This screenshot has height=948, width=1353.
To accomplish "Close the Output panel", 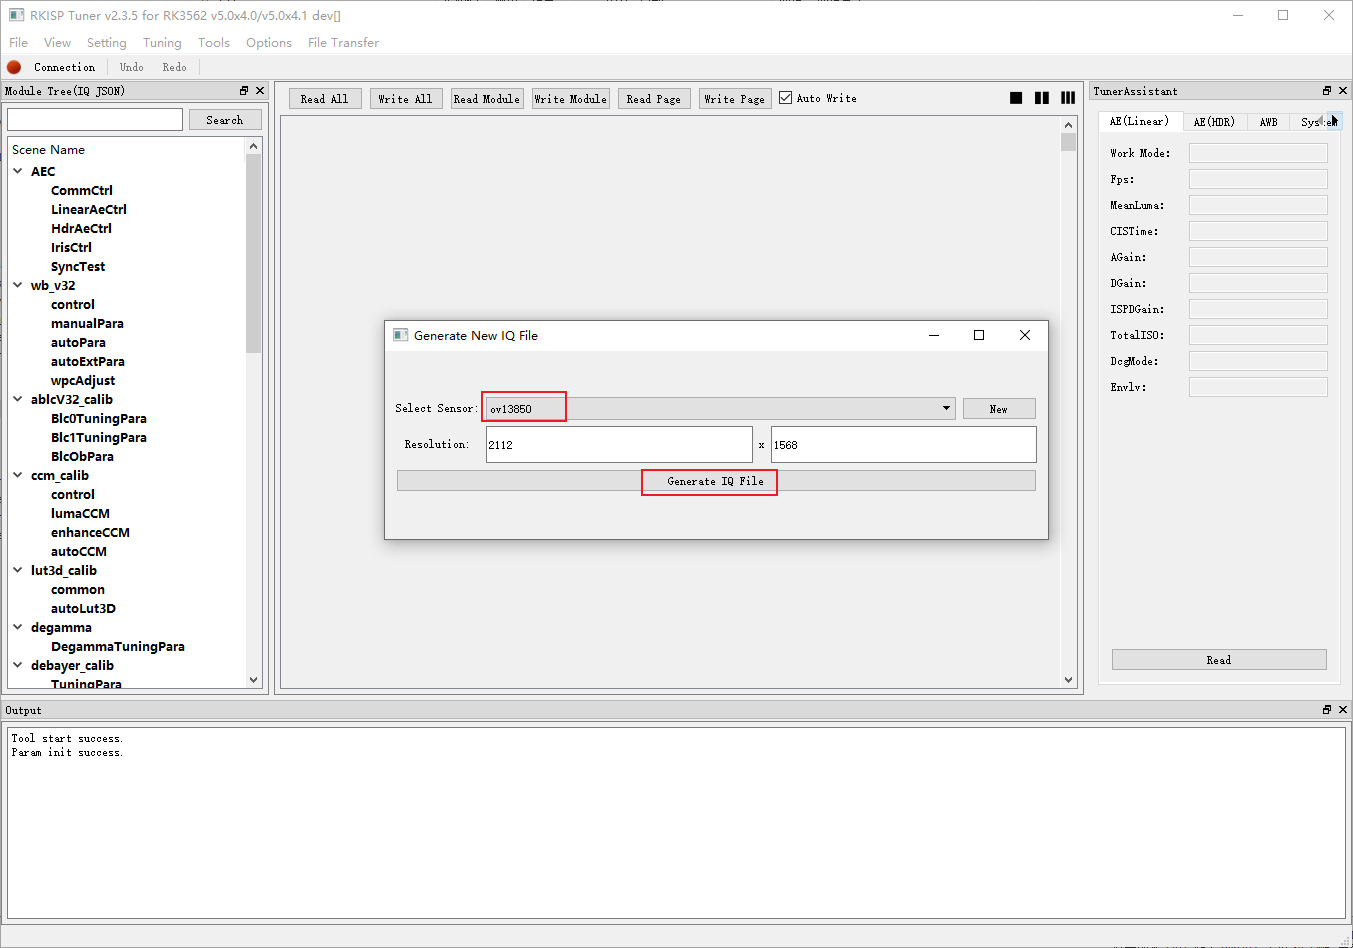I will pos(1343,710).
